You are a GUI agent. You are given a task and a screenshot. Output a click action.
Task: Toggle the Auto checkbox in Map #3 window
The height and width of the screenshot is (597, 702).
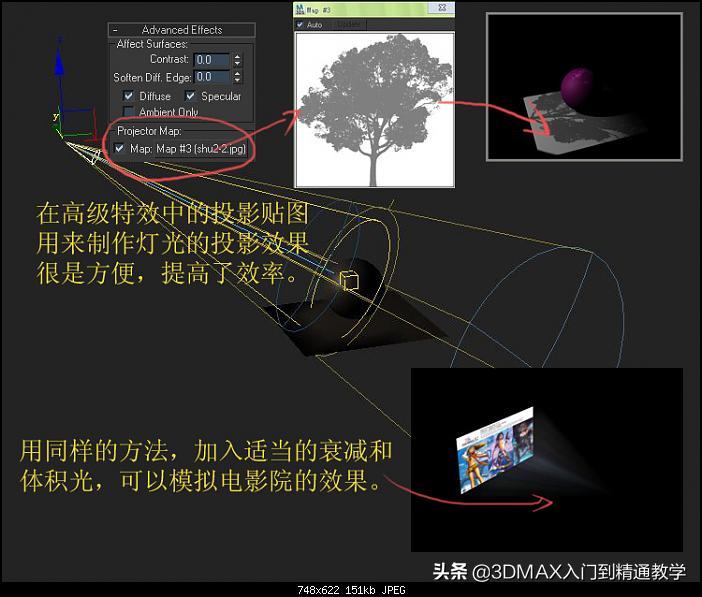click(x=300, y=25)
